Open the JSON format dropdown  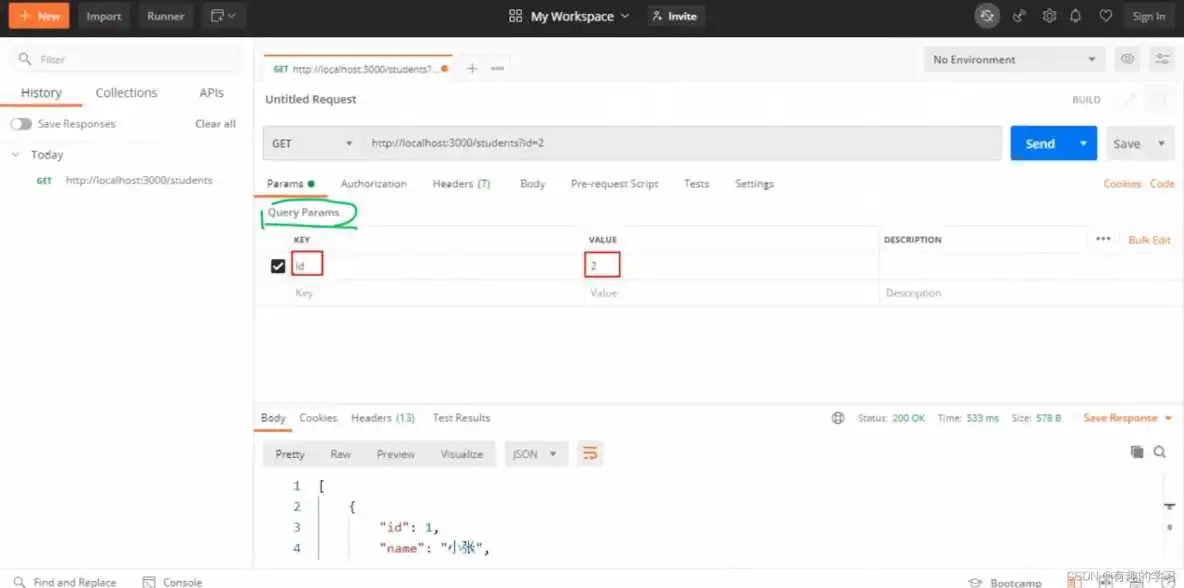(x=536, y=454)
